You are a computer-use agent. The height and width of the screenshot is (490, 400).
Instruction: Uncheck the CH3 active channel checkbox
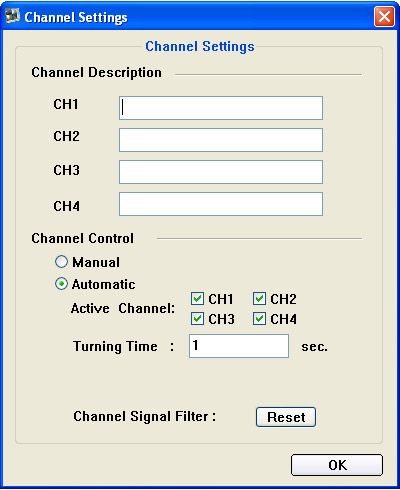click(197, 319)
